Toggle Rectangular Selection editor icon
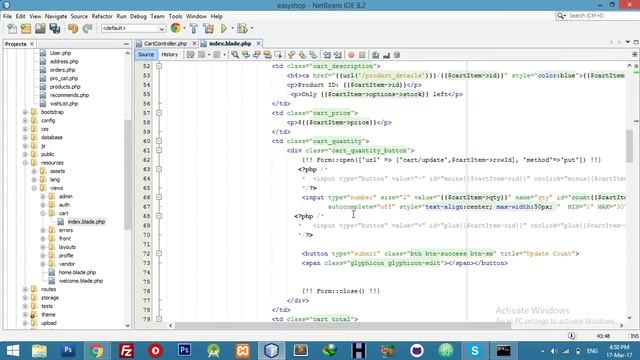640x360 pixels. [x=278, y=55]
